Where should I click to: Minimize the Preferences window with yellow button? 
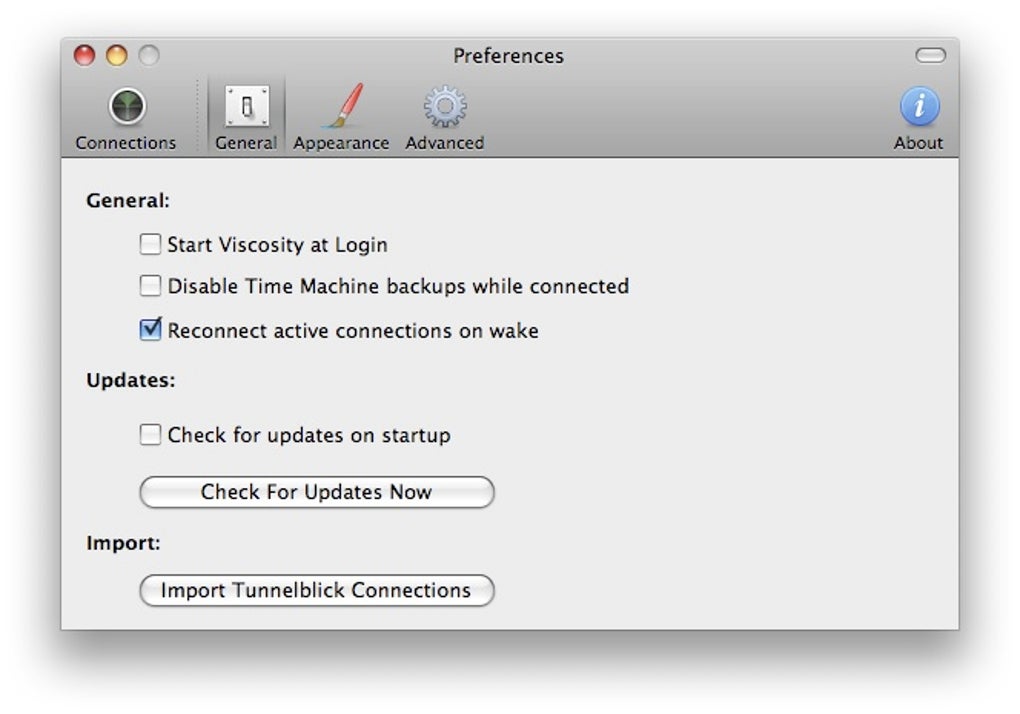point(117,56)
